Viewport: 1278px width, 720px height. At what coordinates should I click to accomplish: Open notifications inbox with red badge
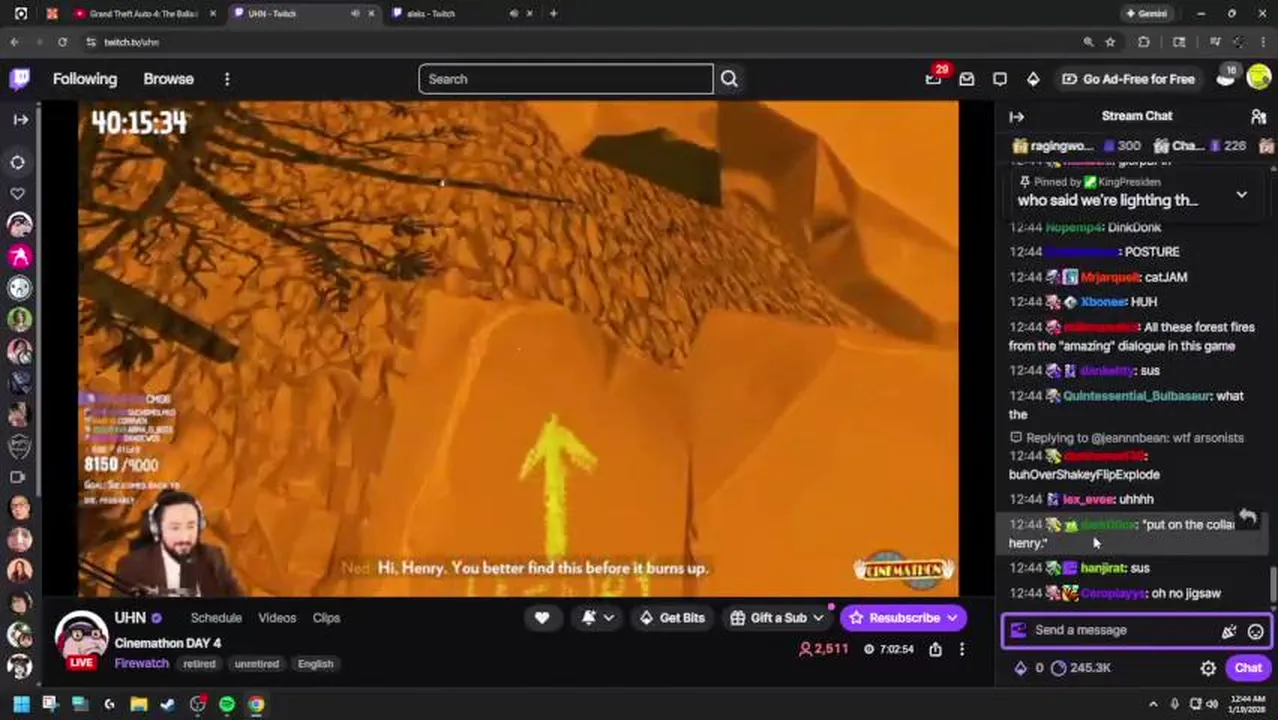click(934, 78)
